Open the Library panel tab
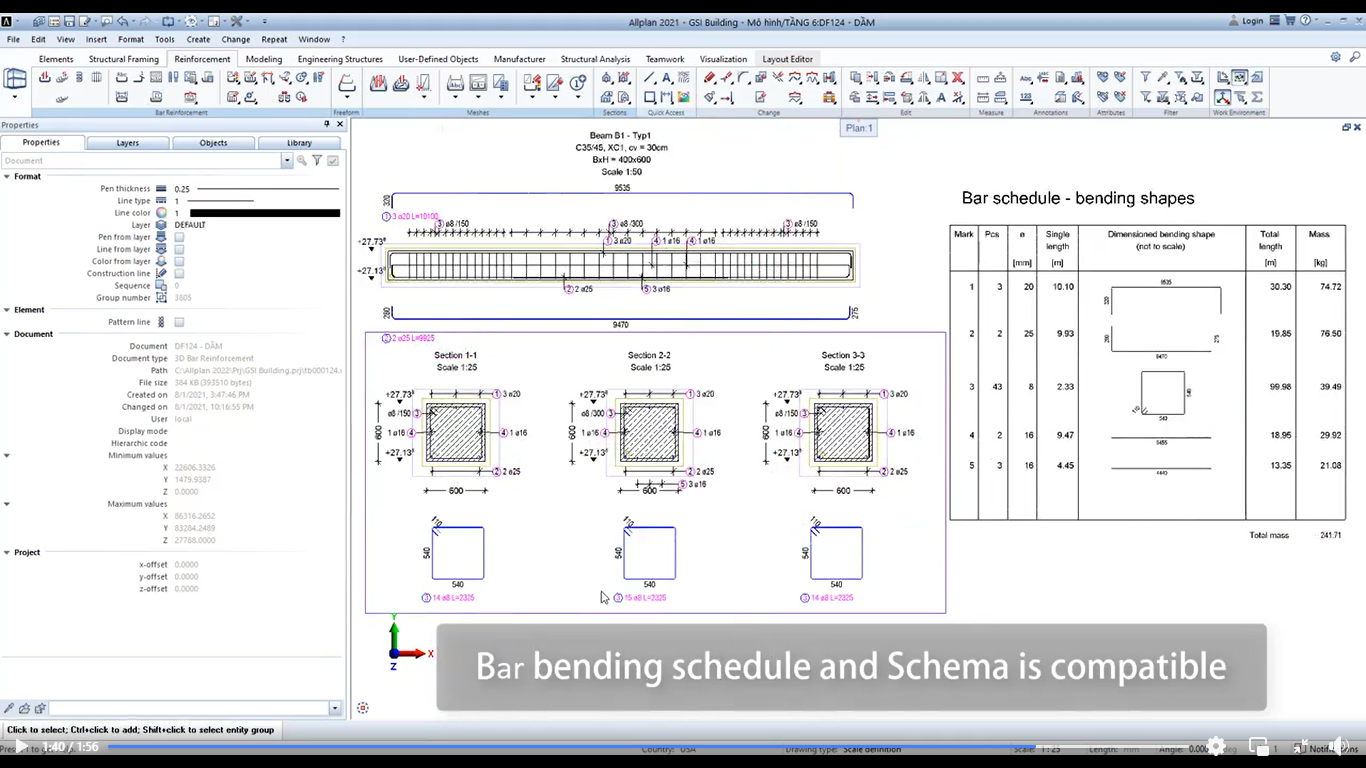The width and height of the screenshot is (1366, 768). pyautogui.click(x=299, y=143)
